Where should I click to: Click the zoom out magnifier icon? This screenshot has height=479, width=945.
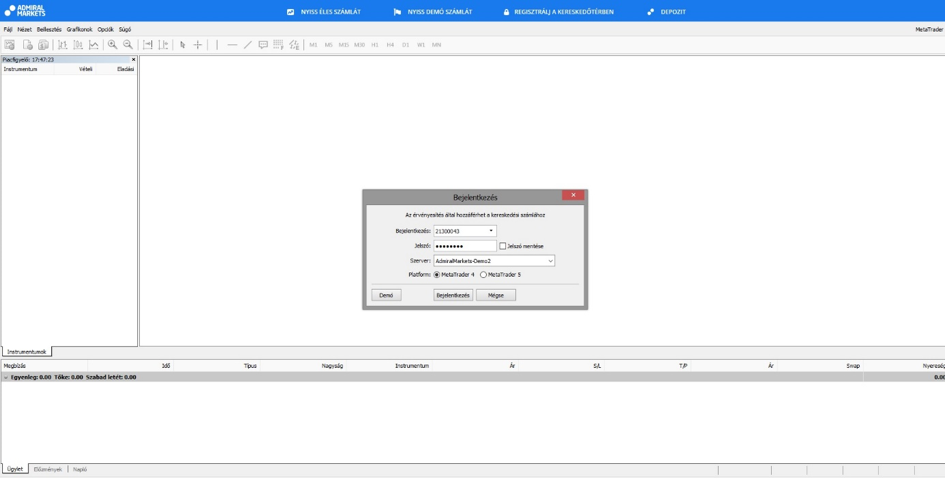pyautogui.click(x=128, y=45)
